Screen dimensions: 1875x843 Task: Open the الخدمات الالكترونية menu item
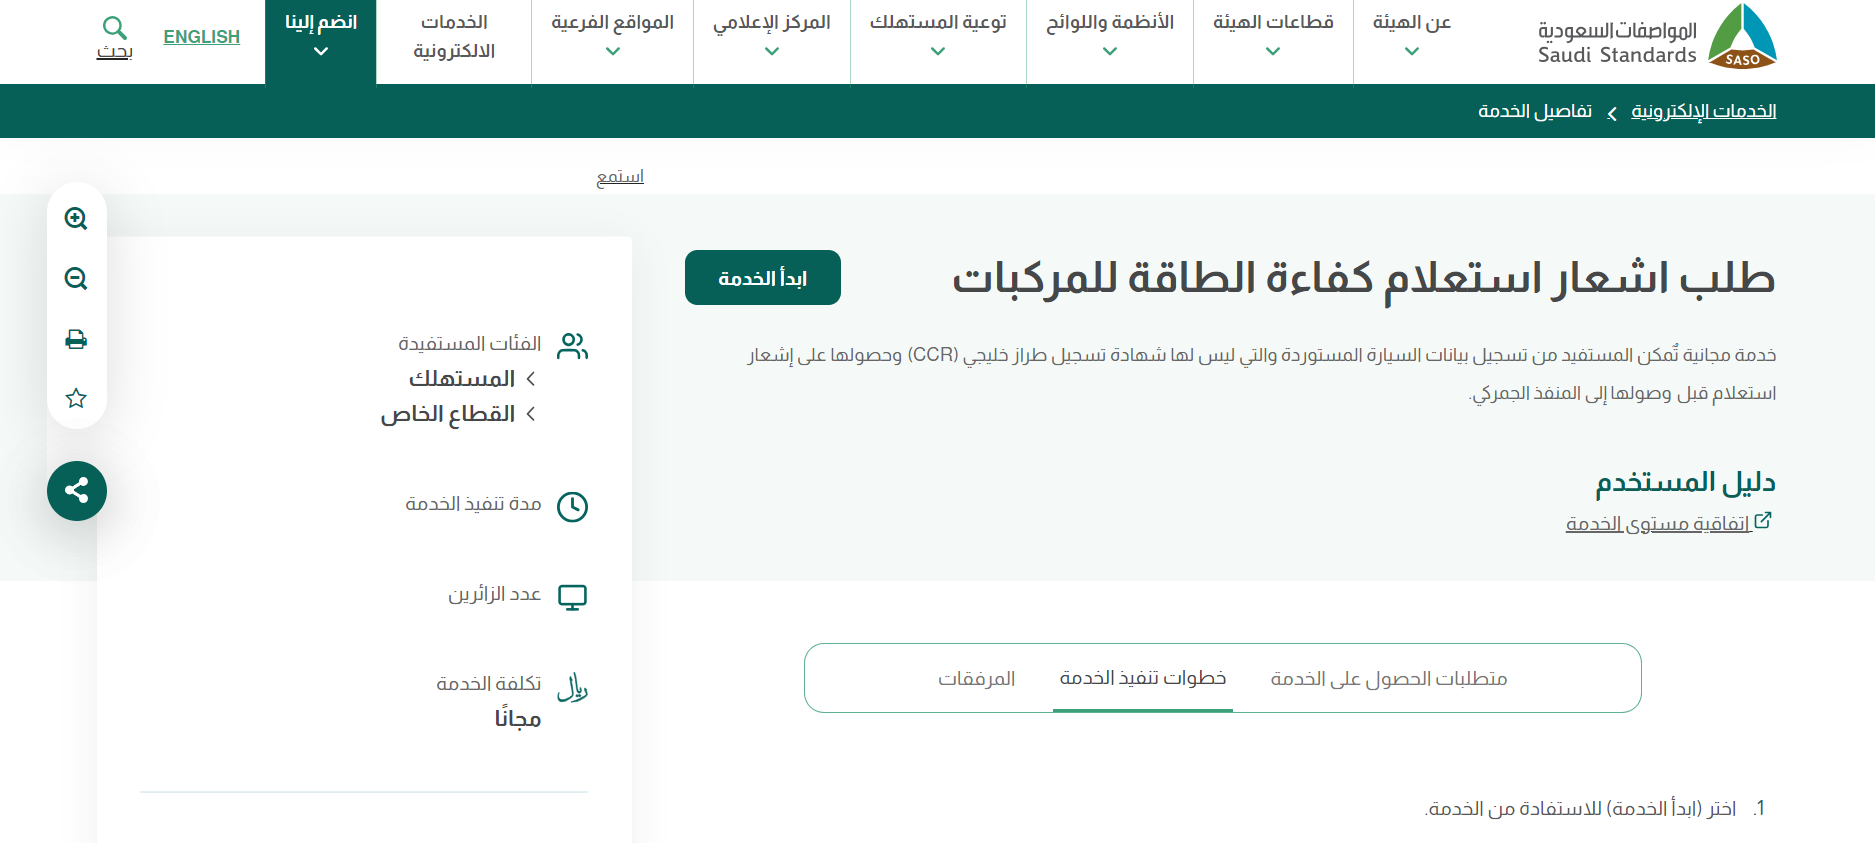tap(454, 37)
